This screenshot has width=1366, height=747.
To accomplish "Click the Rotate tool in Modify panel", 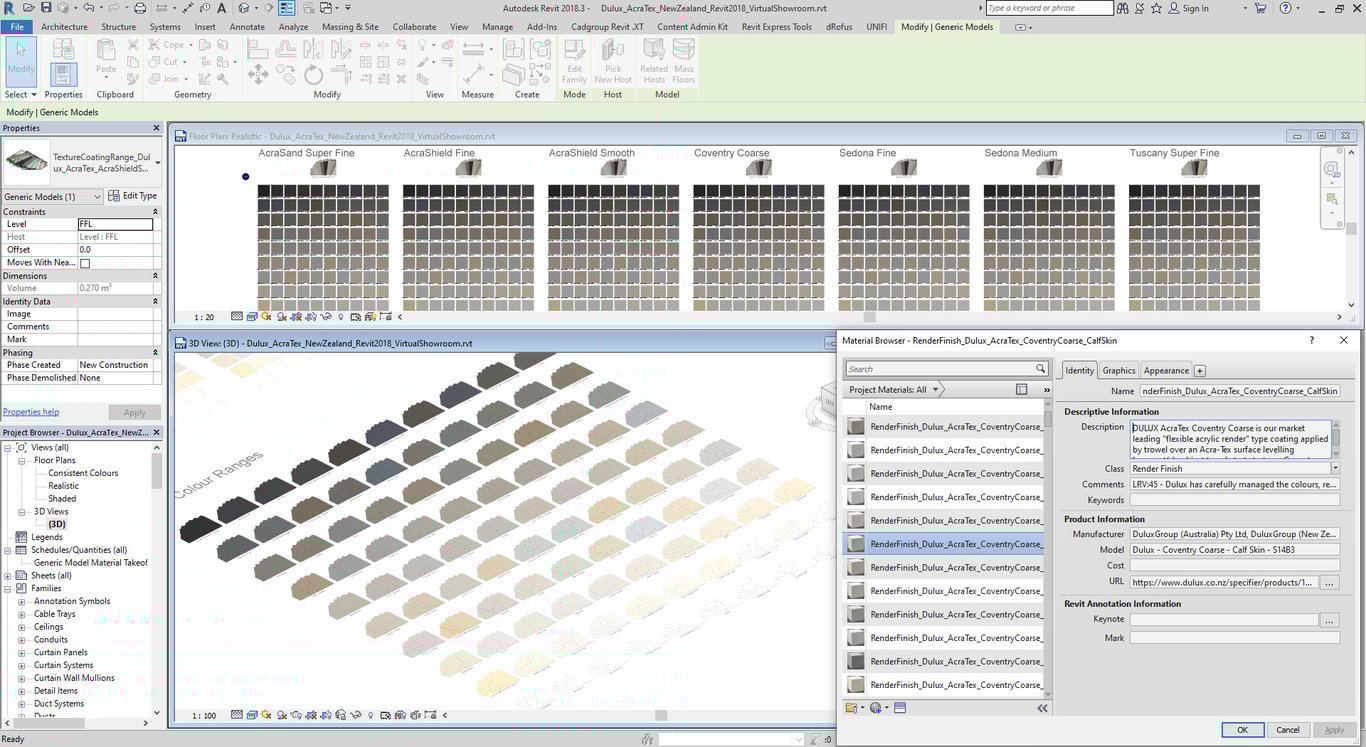I will [x=314, y=74].
